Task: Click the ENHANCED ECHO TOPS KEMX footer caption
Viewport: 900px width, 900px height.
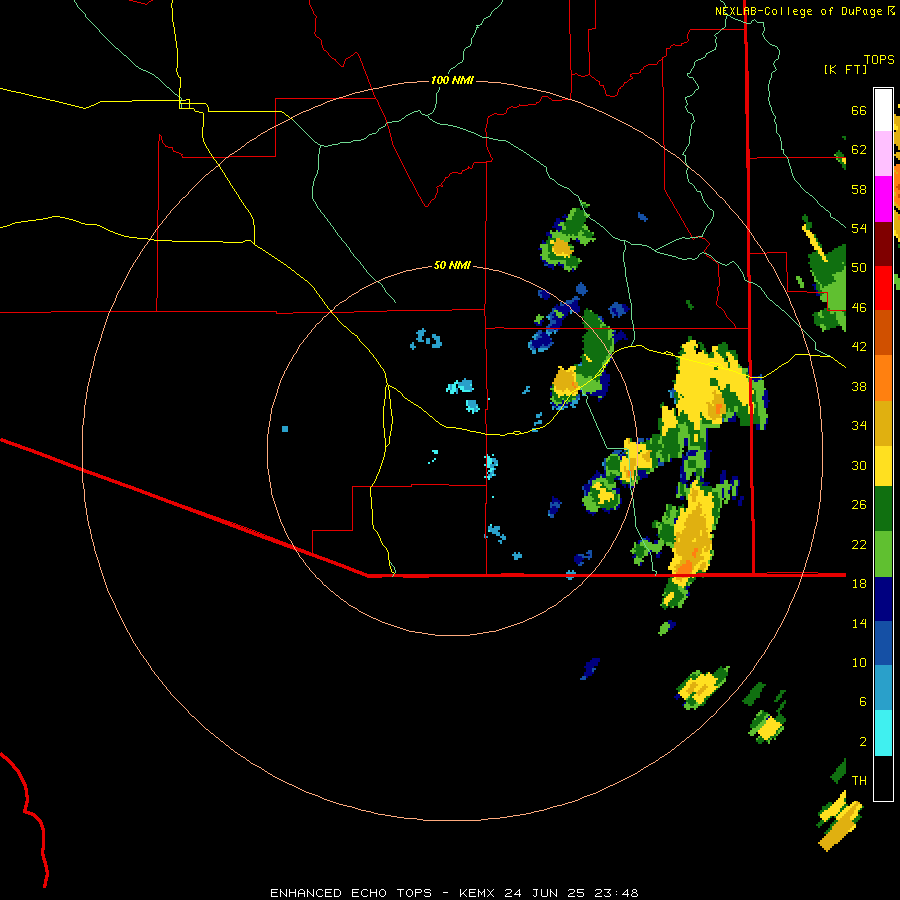Action: 454,893
